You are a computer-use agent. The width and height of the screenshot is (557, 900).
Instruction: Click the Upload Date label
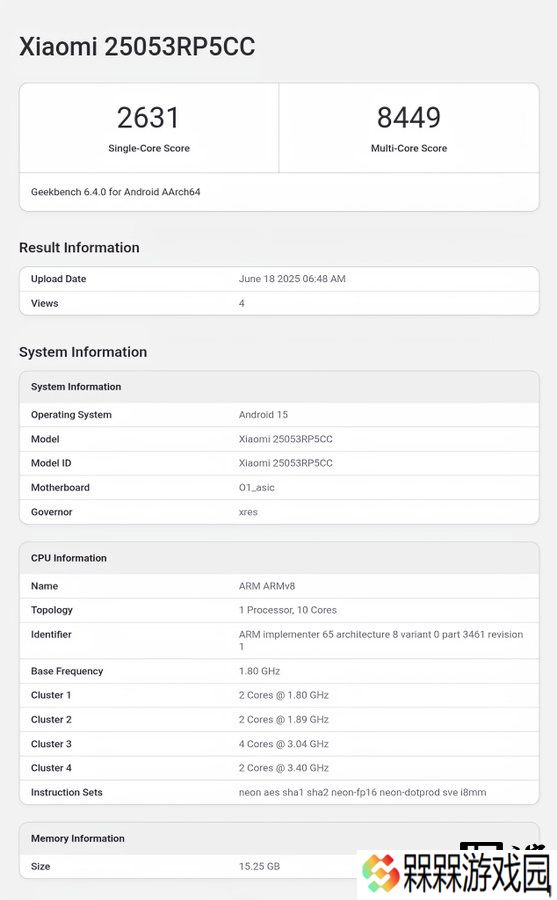(x=59, y=279)
